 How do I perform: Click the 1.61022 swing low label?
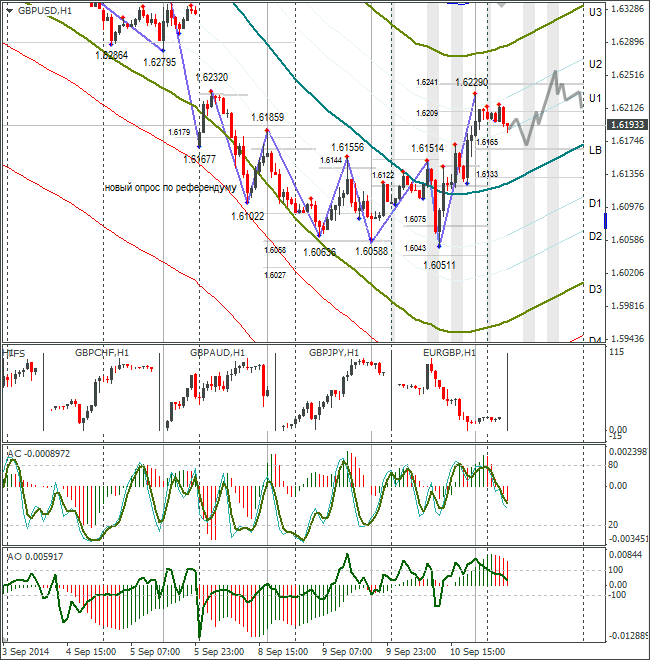pos(248,216)
